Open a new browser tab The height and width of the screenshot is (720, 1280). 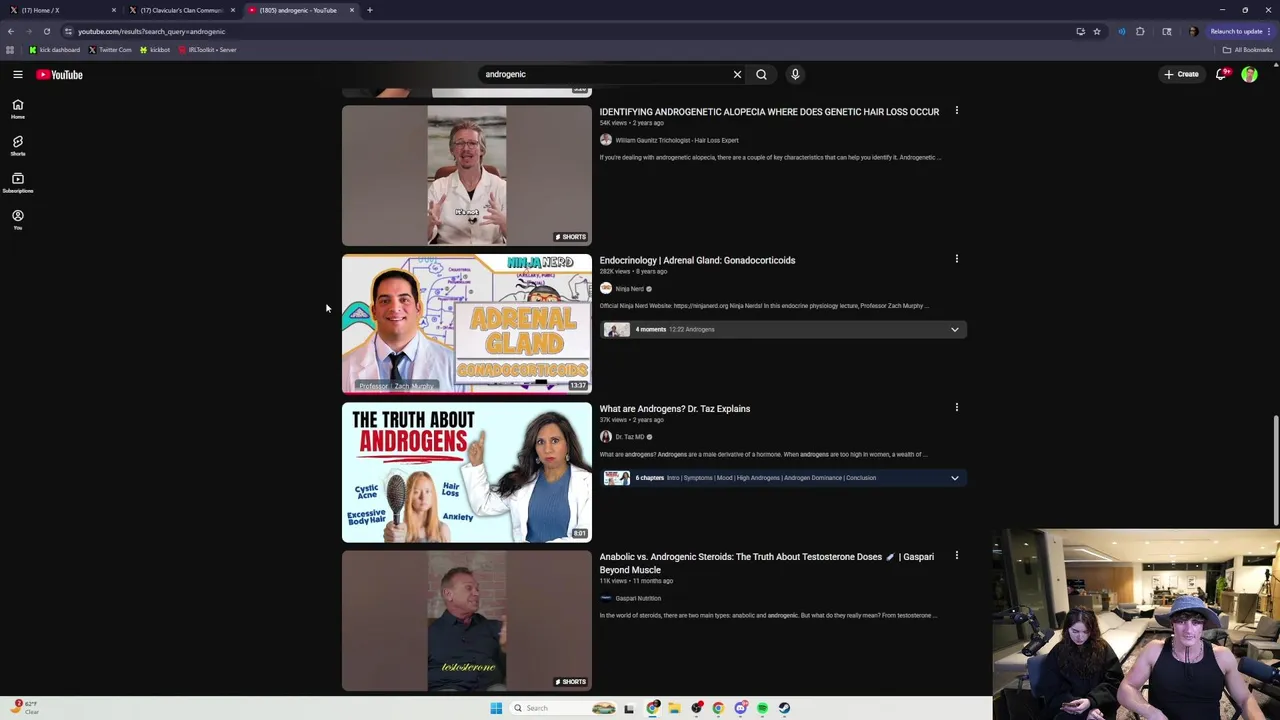(x=369, y=10)
